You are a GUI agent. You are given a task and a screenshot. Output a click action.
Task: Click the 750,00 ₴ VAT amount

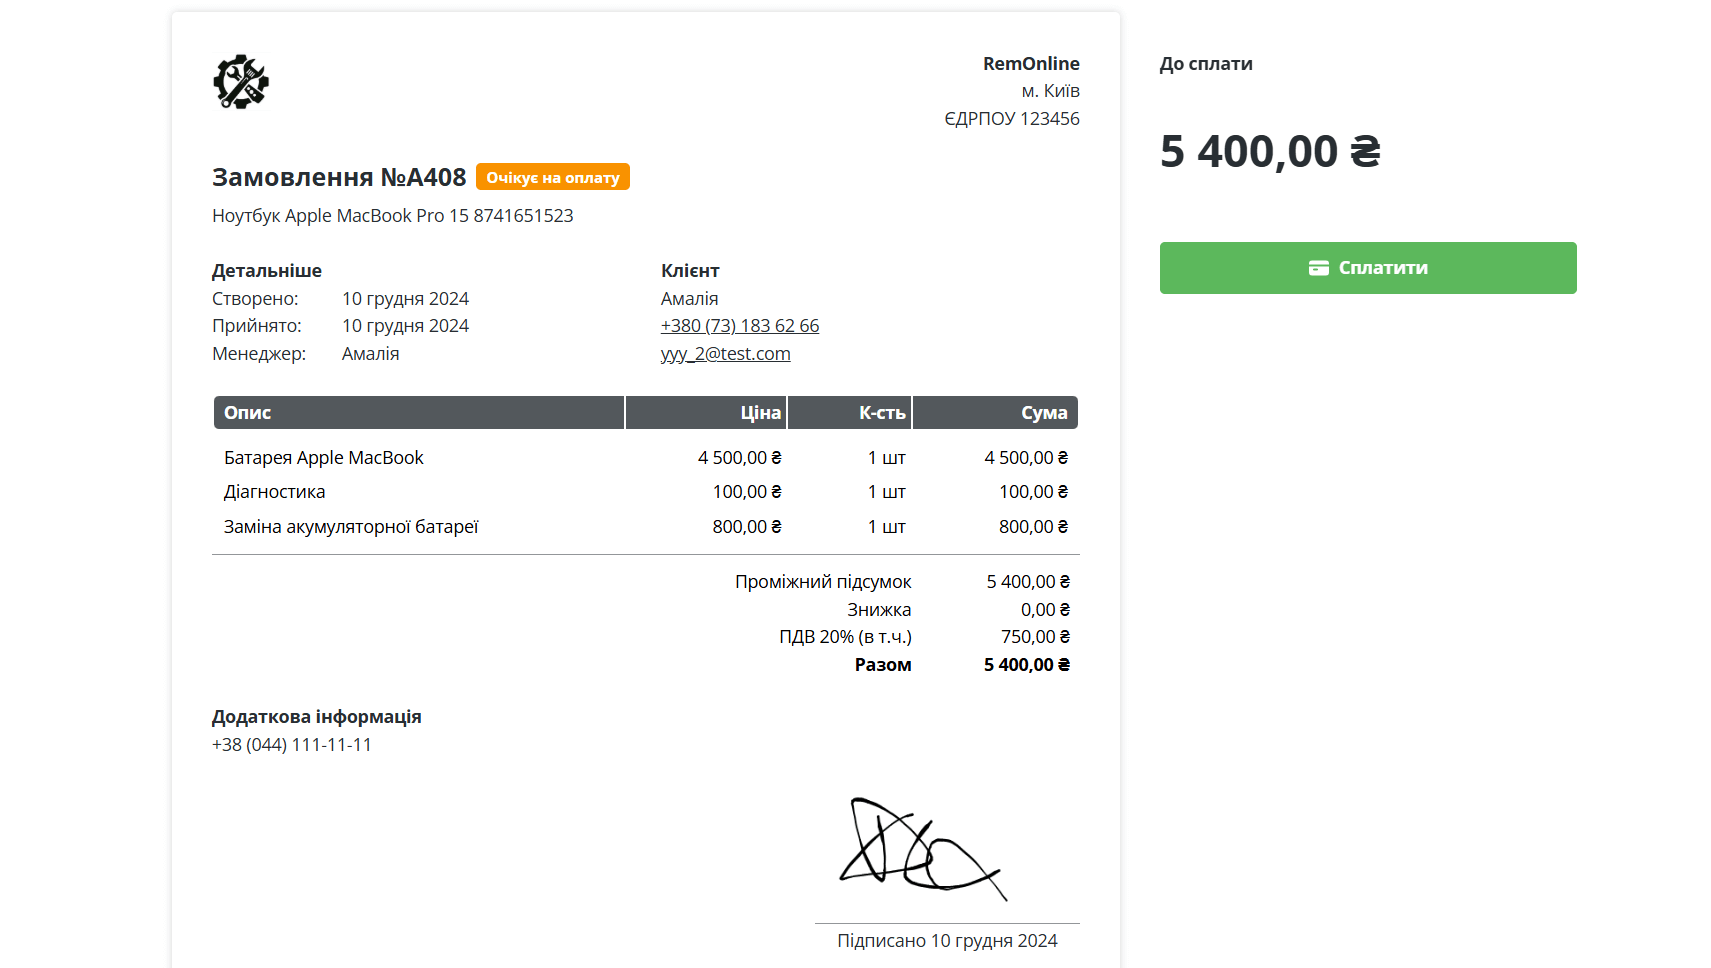(1035, 637)
